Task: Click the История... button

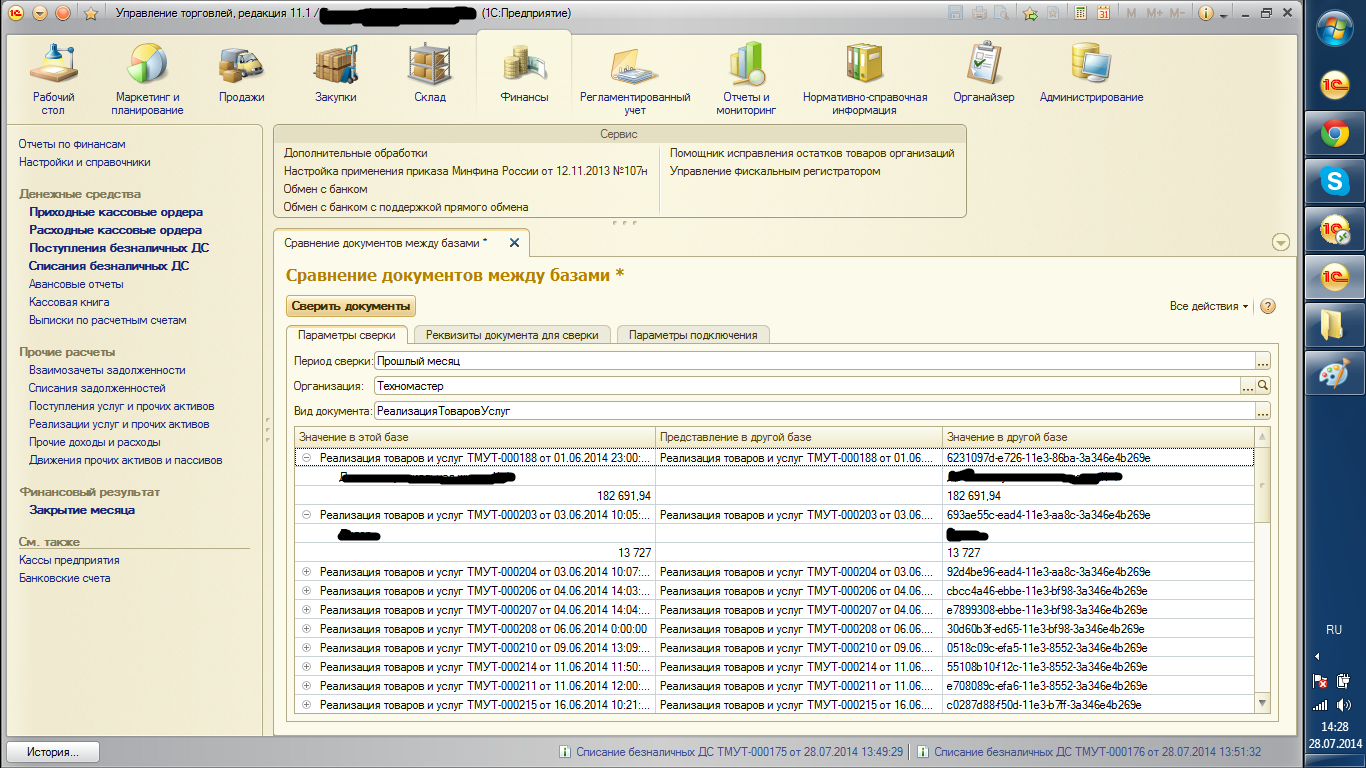Action: (x=53, y=752)
